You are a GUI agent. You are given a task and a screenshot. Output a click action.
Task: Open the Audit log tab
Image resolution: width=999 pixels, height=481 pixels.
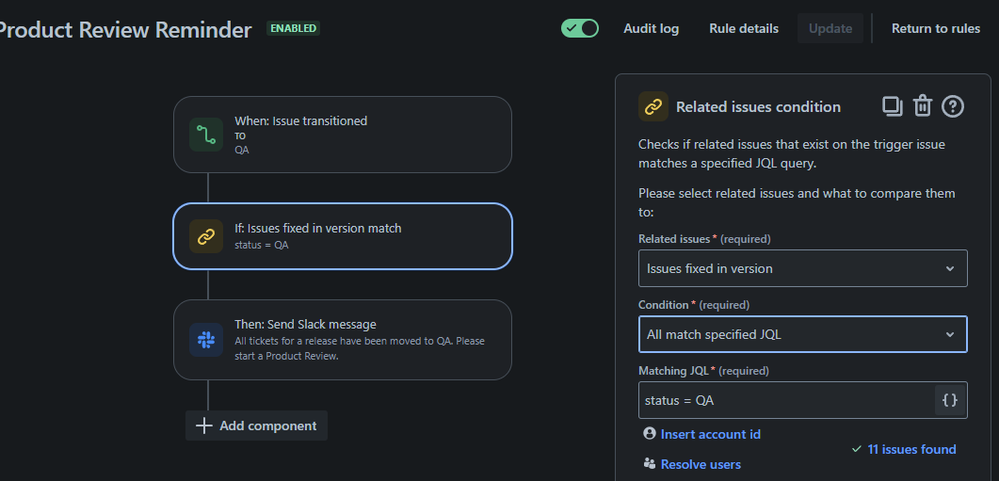pos(651,28)
